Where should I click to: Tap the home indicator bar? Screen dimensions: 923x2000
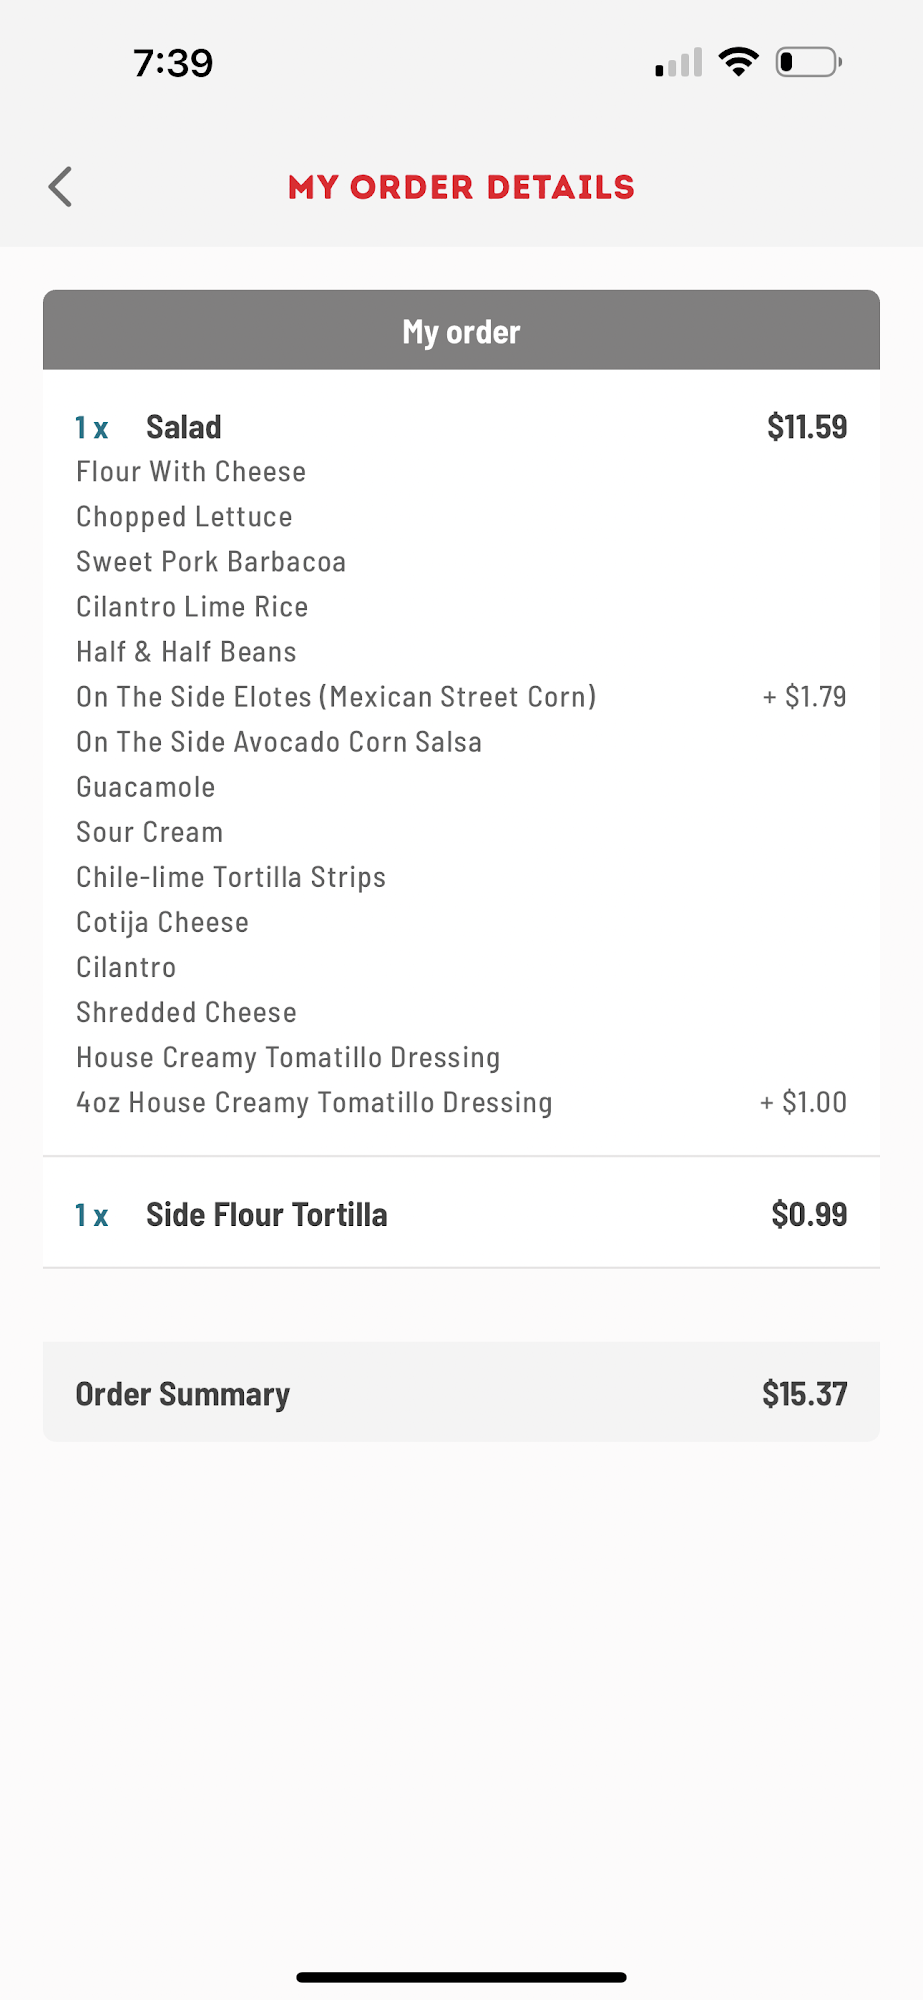click(x=461, y=1977)
